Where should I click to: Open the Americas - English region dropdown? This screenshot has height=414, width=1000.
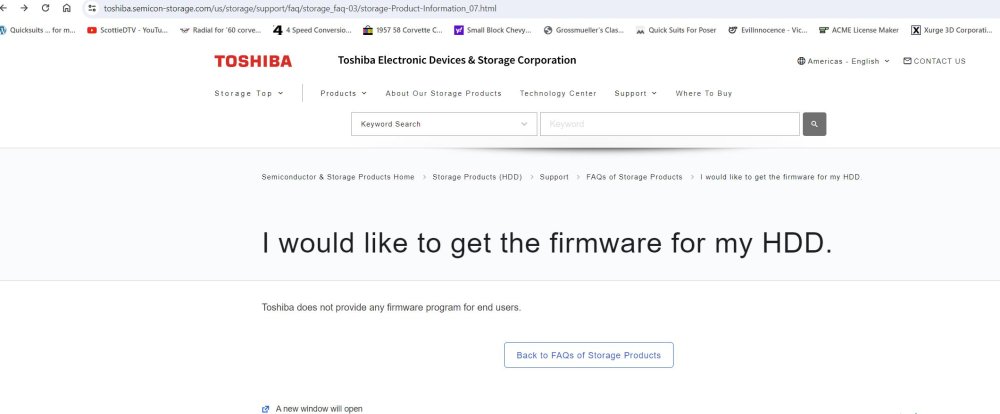pyautogui.click(x=843, y=61)
